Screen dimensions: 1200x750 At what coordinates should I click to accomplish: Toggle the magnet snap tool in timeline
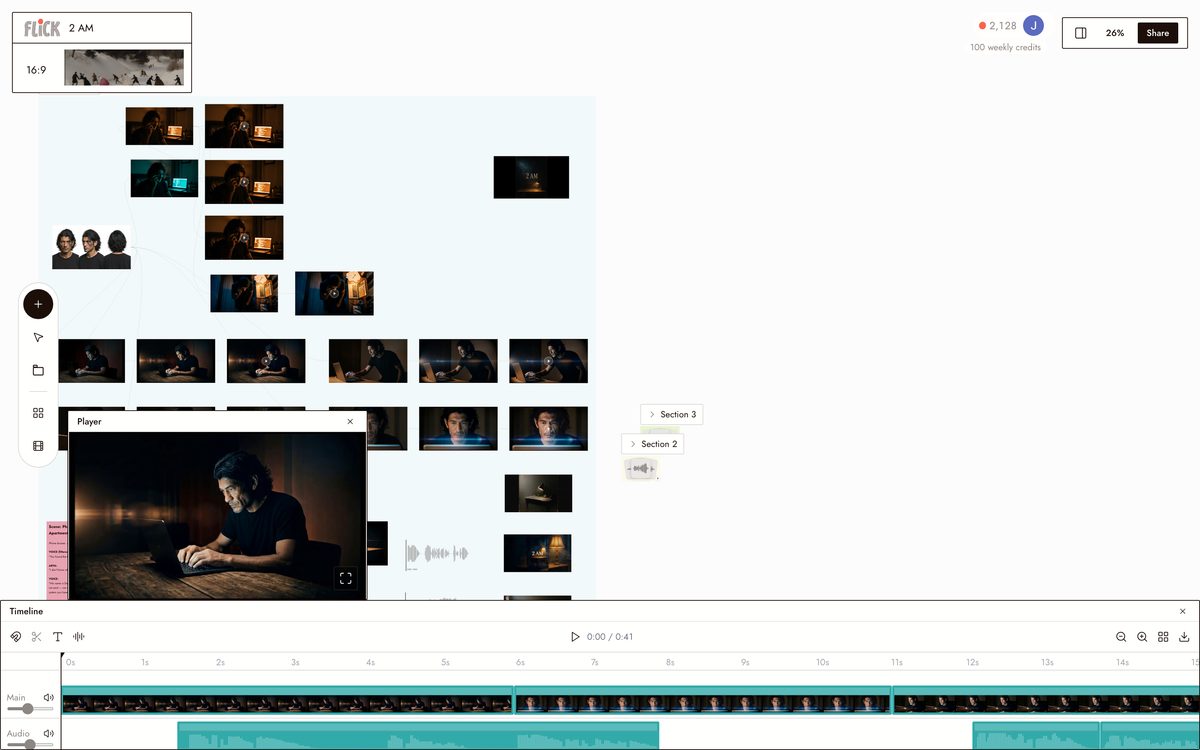[15, 637]
